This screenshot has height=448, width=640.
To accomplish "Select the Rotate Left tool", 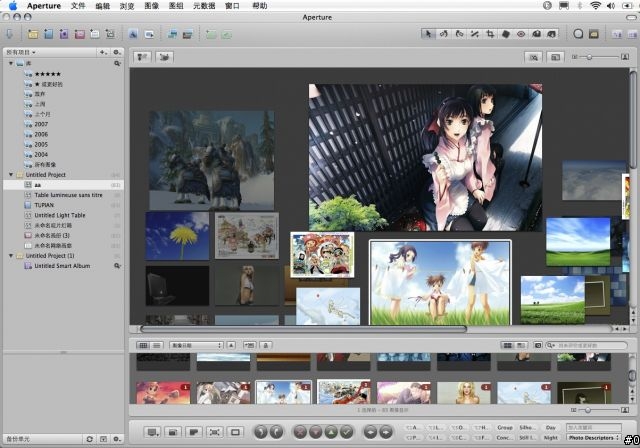I will 444,34.
